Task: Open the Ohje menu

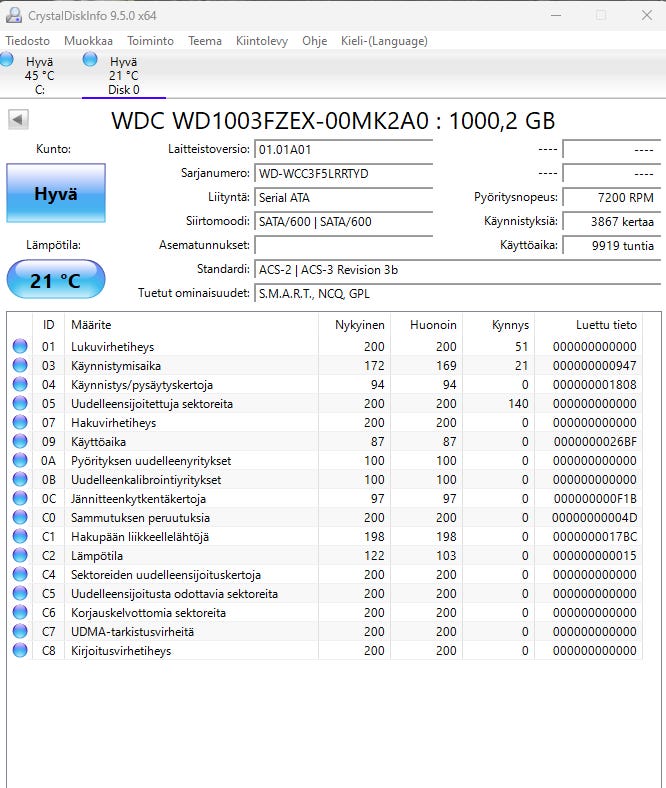Action: [315, 41]
